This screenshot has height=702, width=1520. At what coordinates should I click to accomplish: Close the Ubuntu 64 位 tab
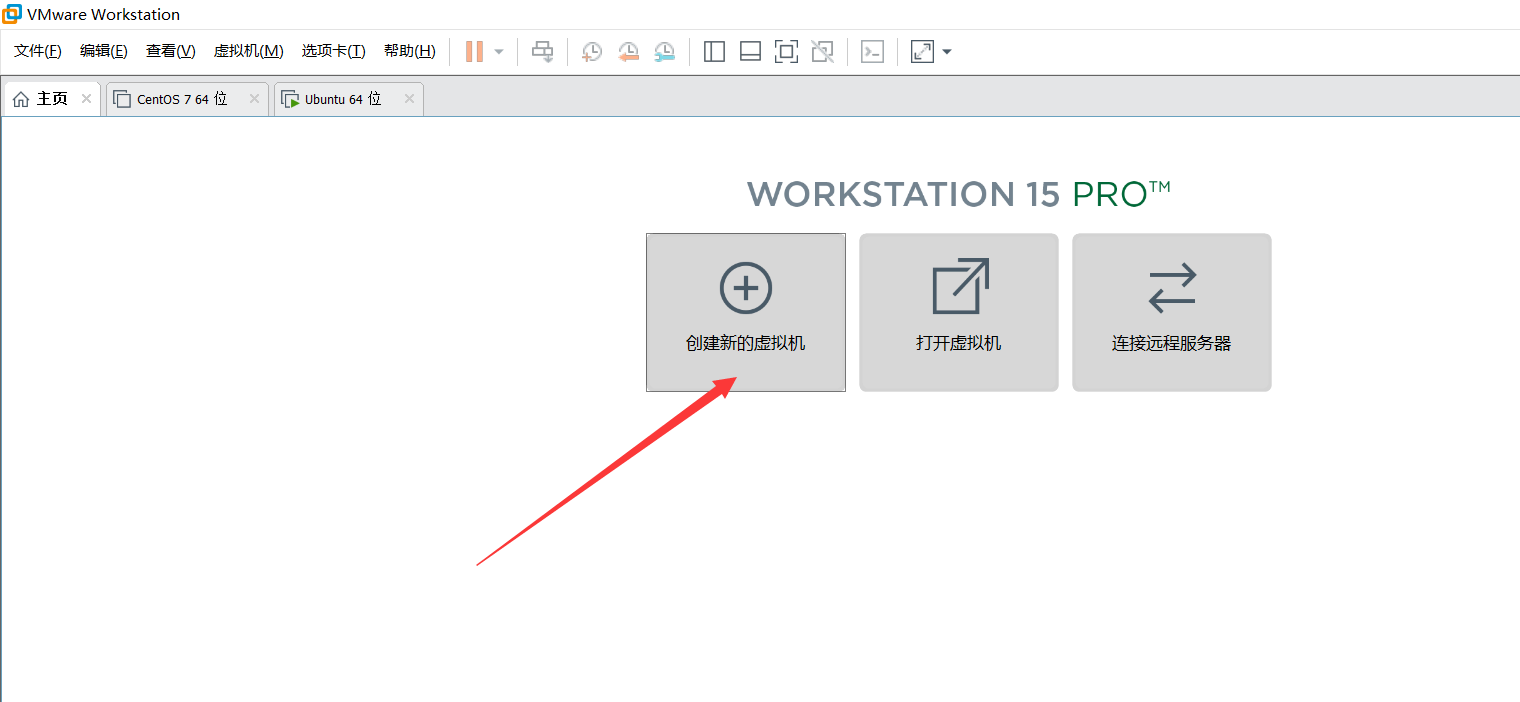(409, 99)
